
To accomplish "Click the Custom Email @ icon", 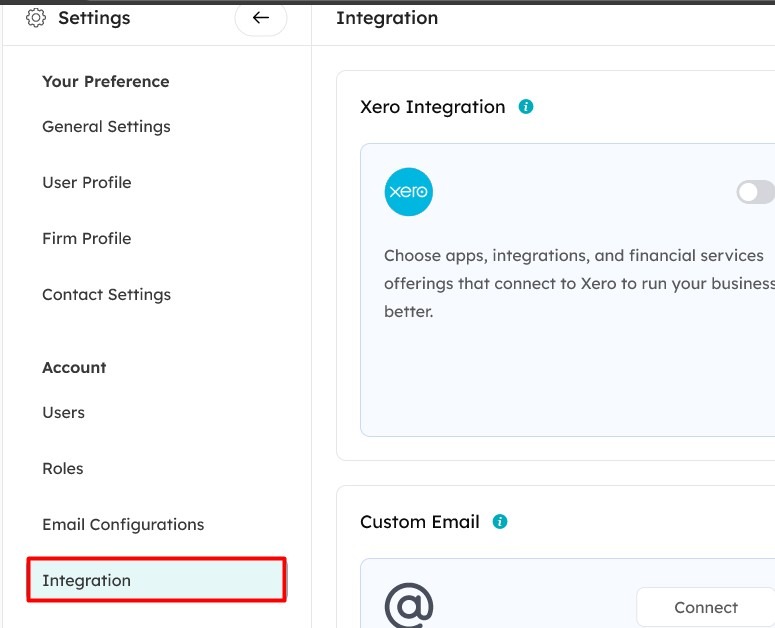I will [409, 606].
